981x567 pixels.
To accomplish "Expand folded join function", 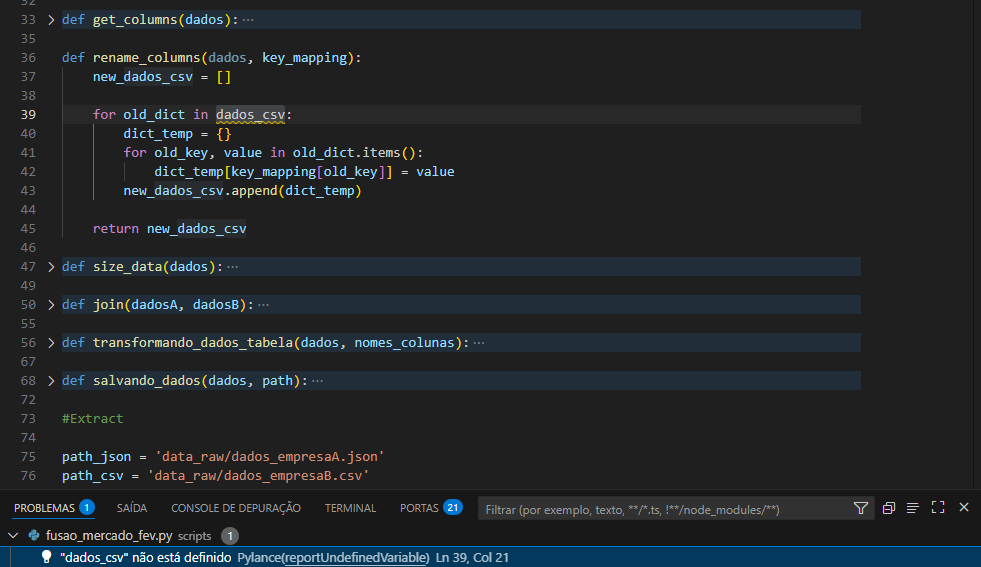I will (x=51, y=305).
